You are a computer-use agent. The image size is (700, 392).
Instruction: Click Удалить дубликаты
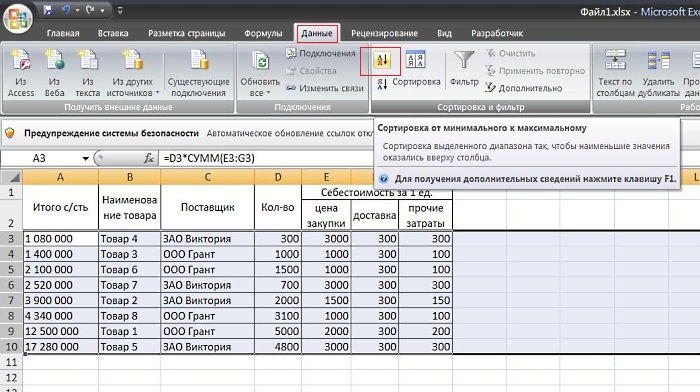pyautogui.click(x=658, y=73)
